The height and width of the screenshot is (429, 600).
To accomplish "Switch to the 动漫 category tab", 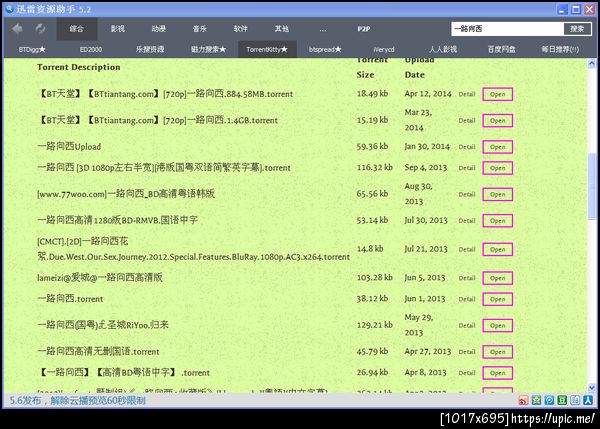I will point(158,29).
